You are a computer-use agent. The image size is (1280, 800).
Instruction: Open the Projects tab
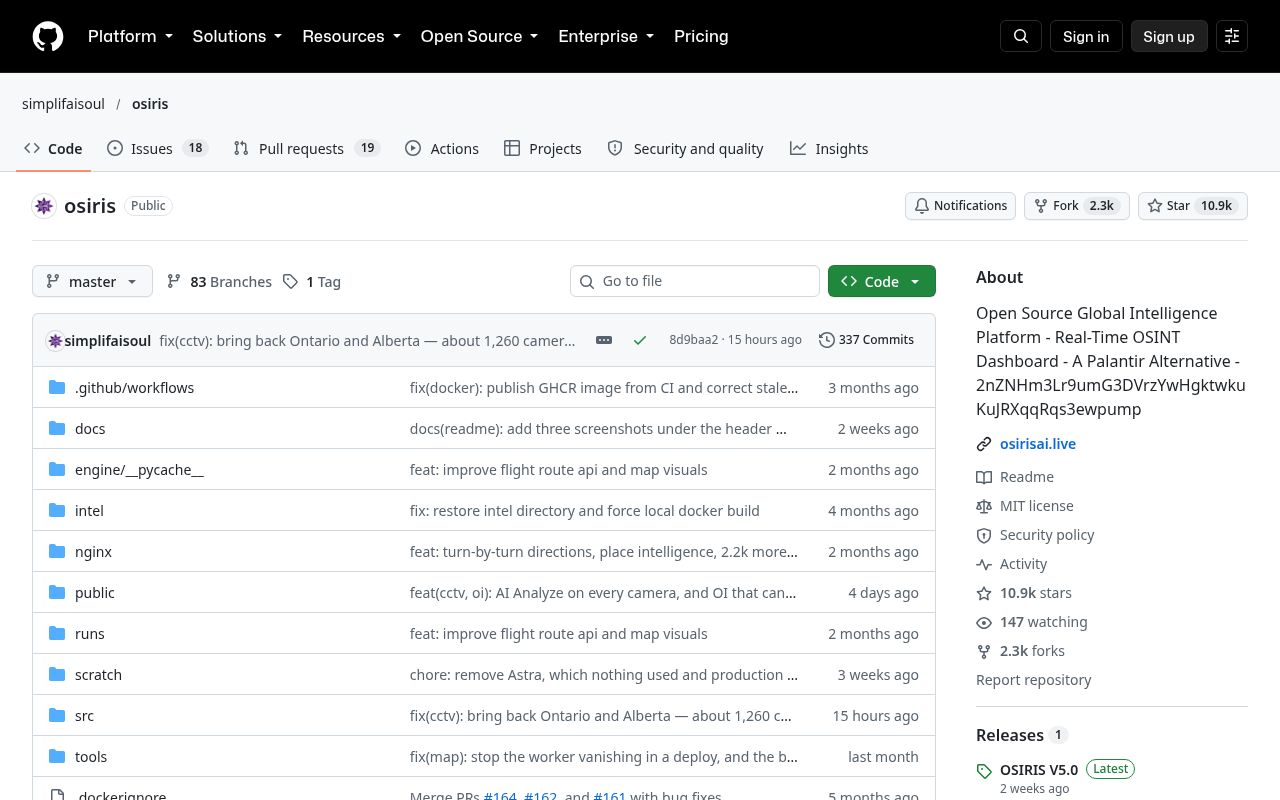click(543, 148)
